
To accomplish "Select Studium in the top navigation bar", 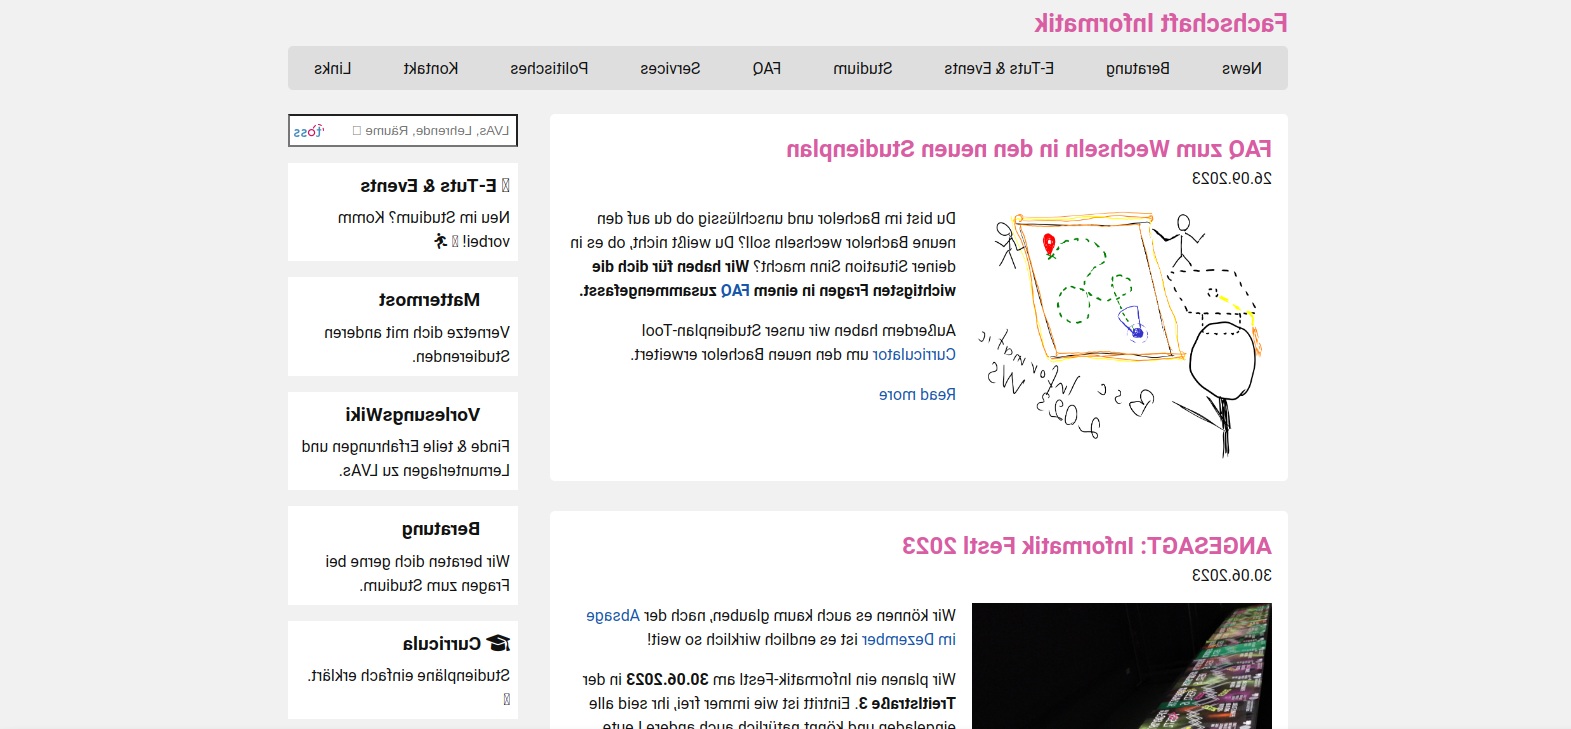I will [862, 68].
